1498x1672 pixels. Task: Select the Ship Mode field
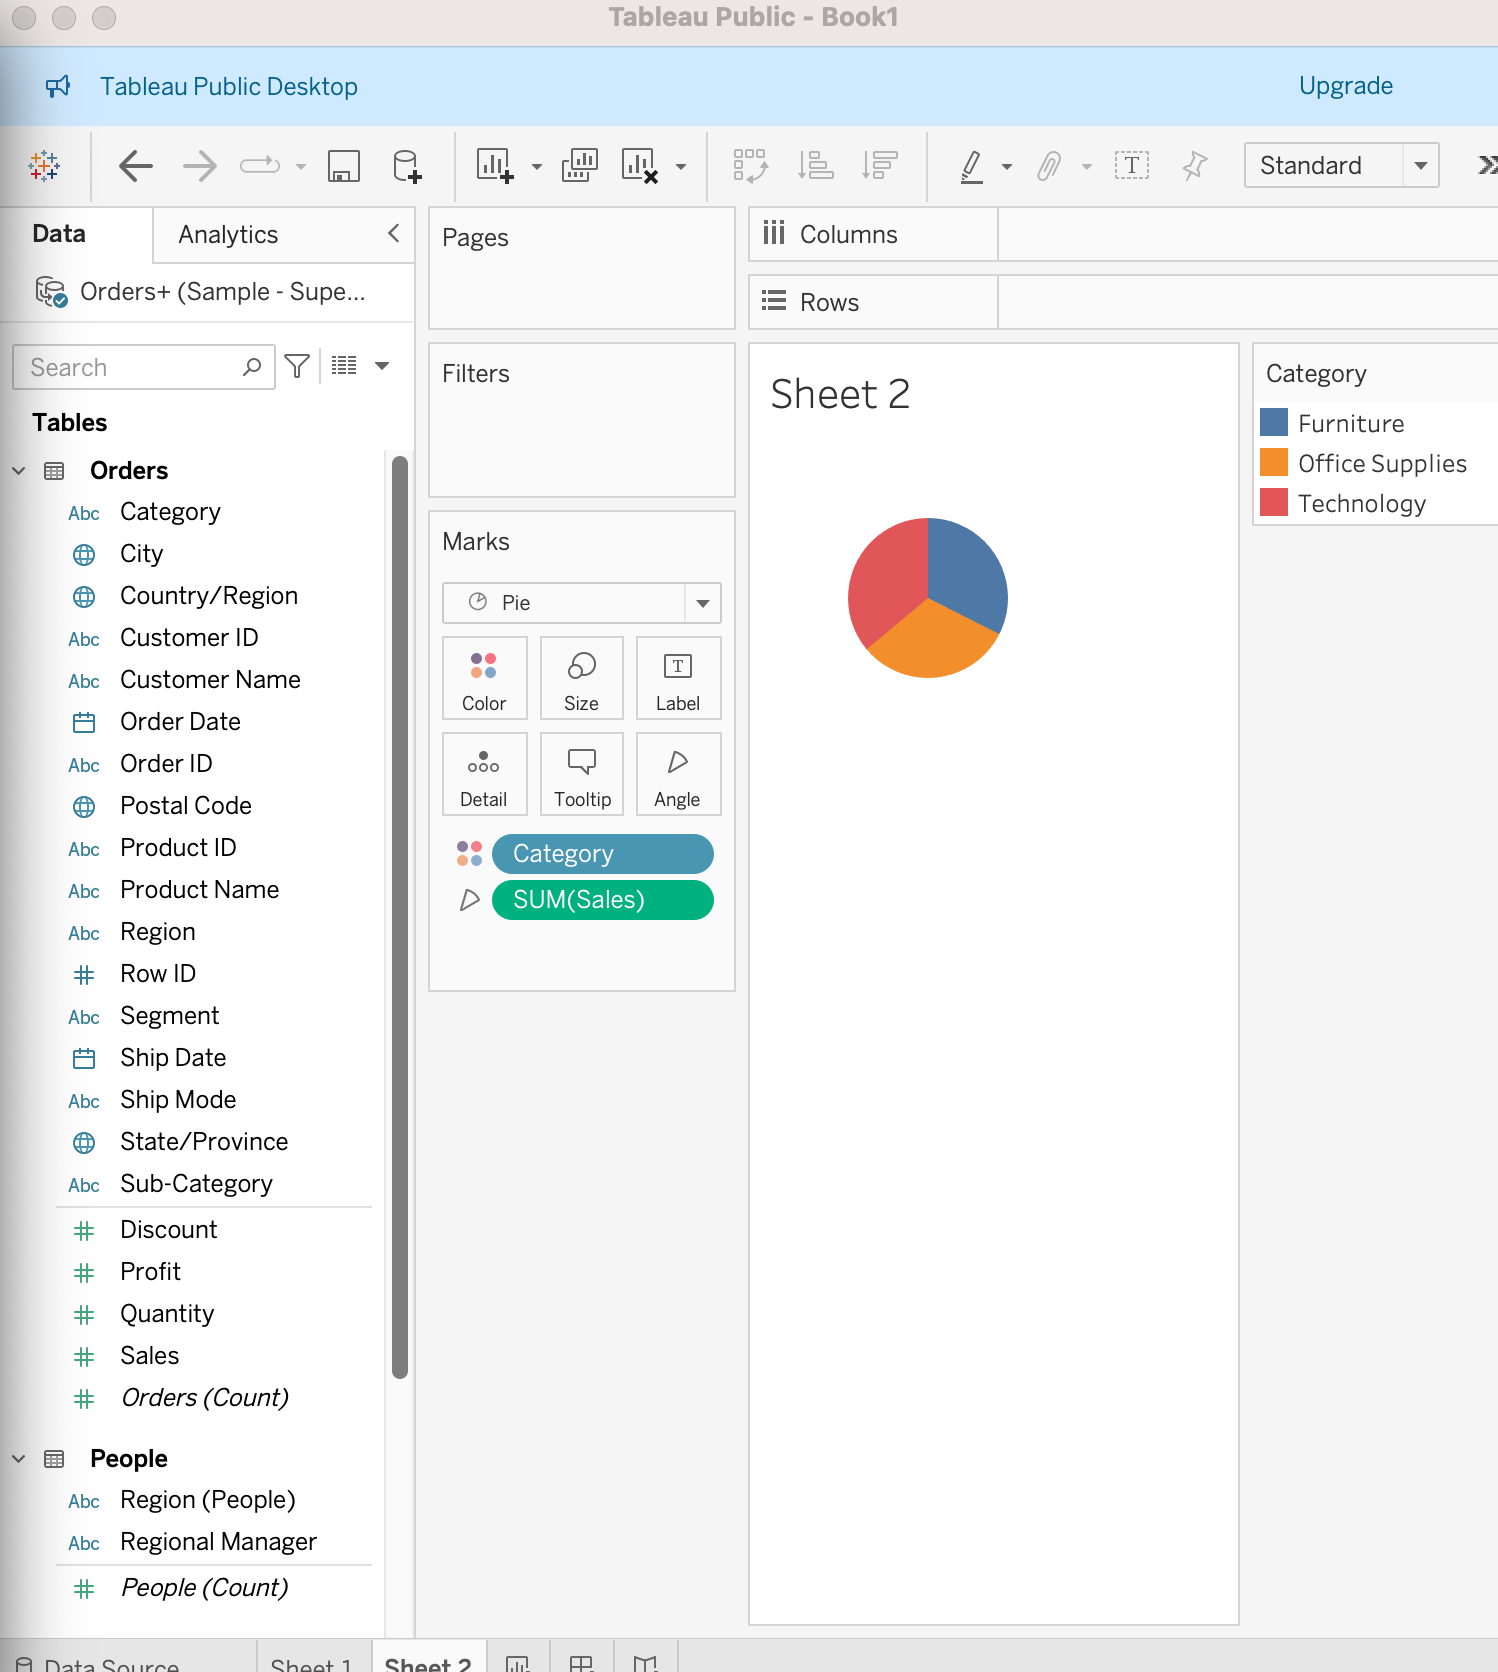tap(178, 1100)
